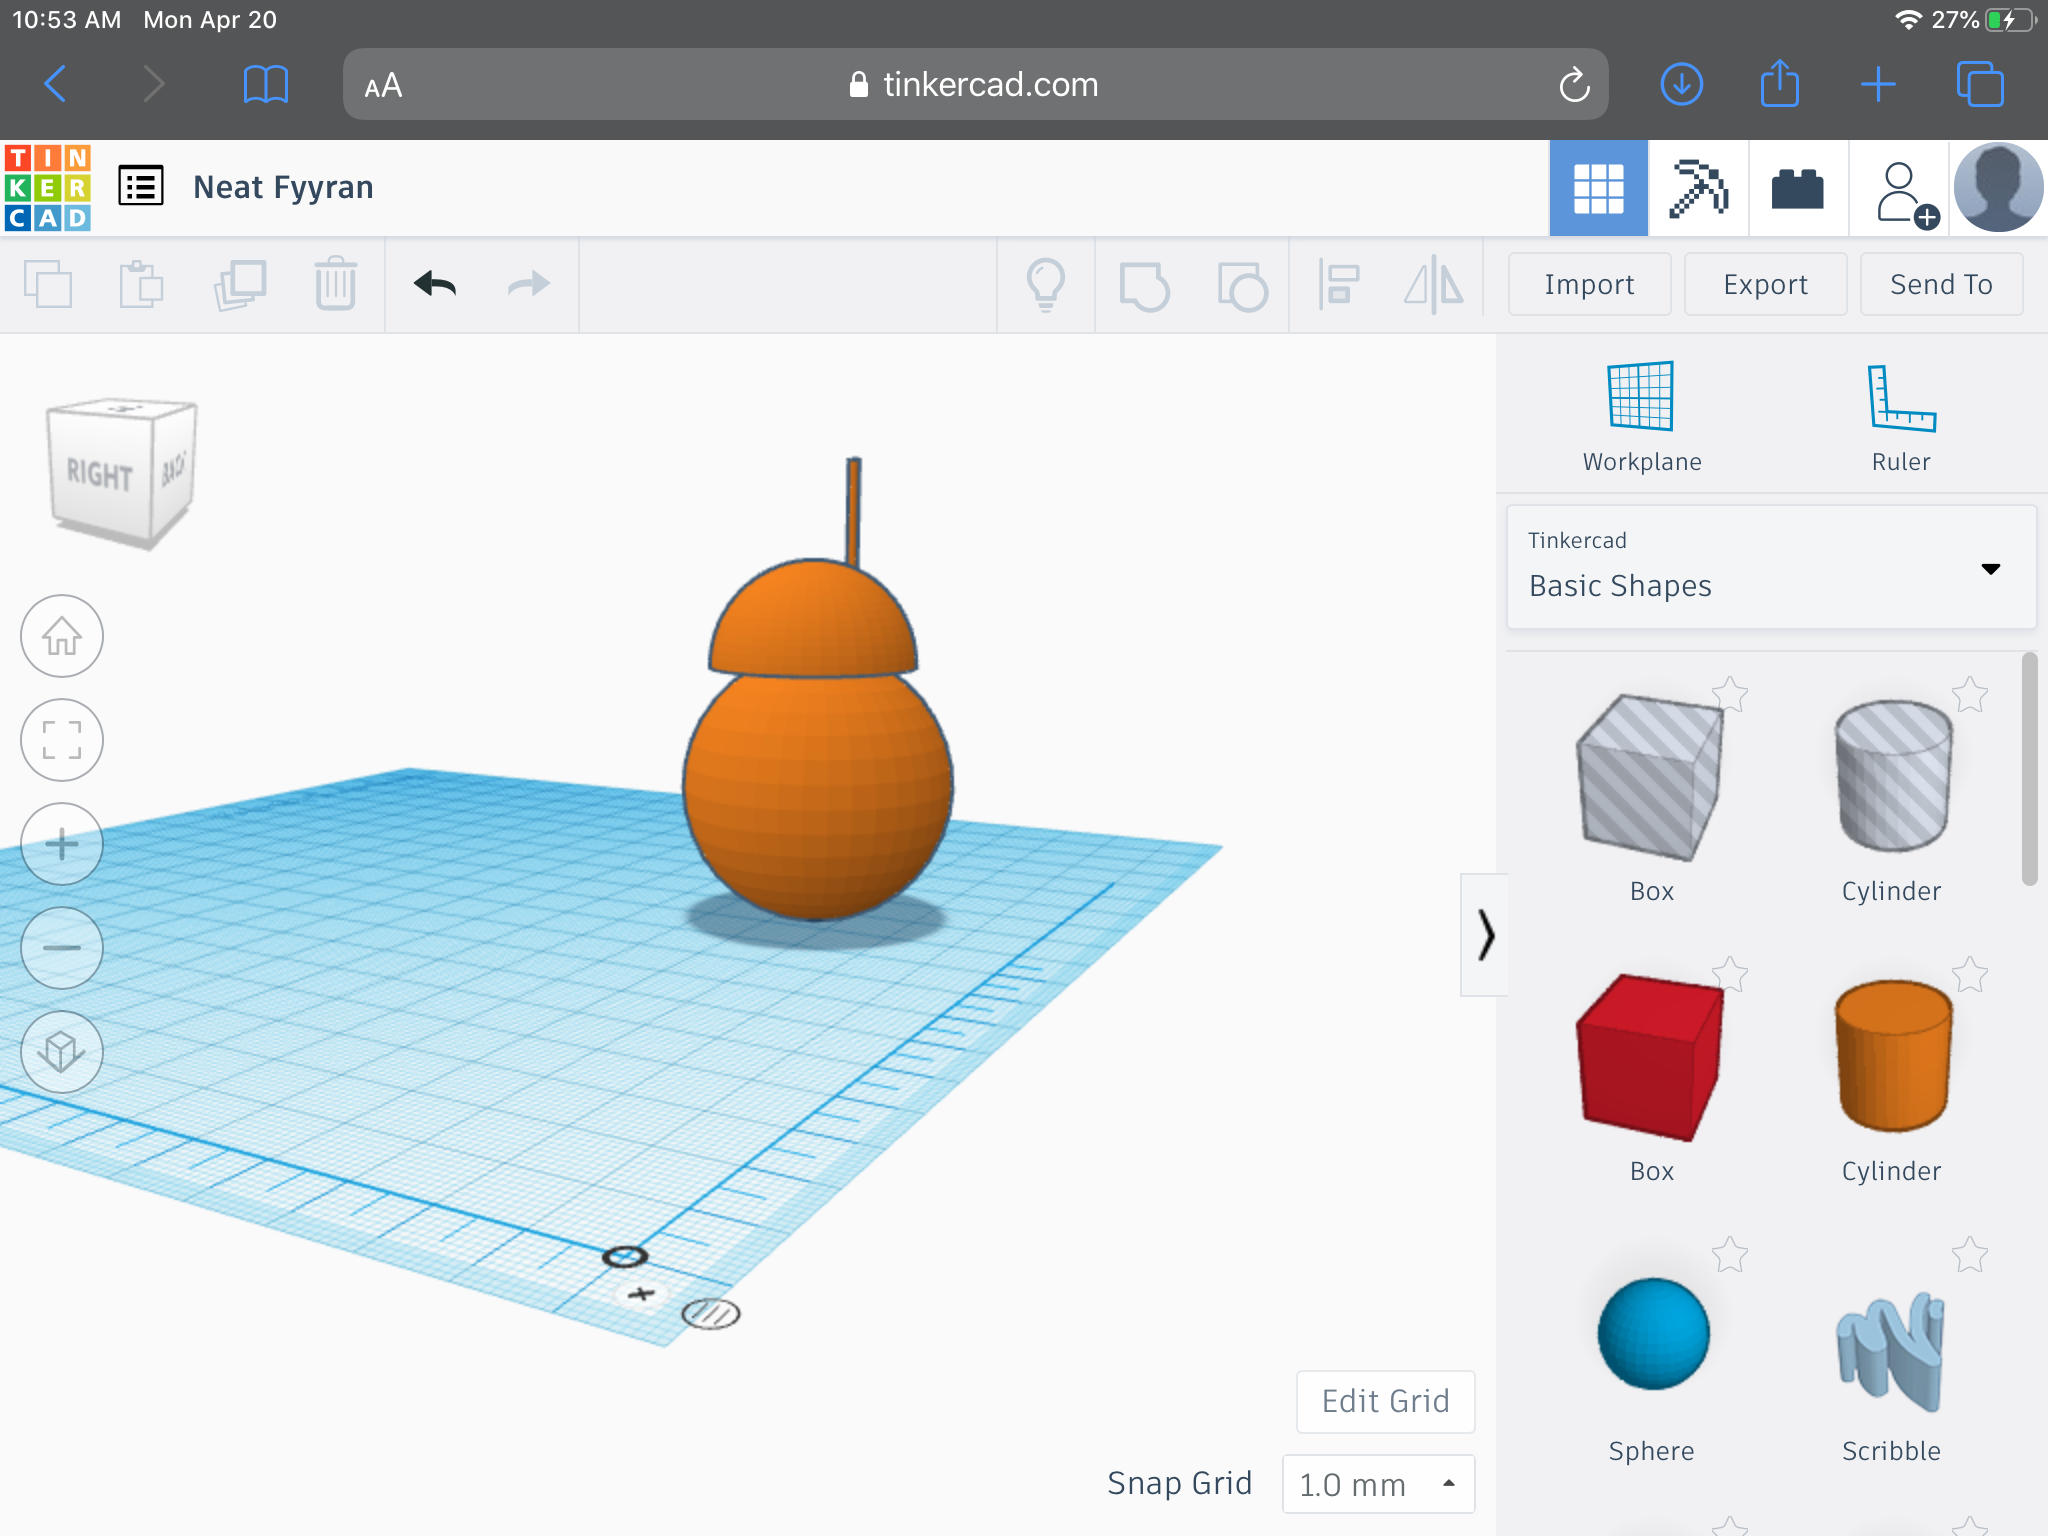Image resolution: width=2048 pixels, height=1536 pixels.
Task: Reload the tinkercad.com page
Action: coord(1573,85)
